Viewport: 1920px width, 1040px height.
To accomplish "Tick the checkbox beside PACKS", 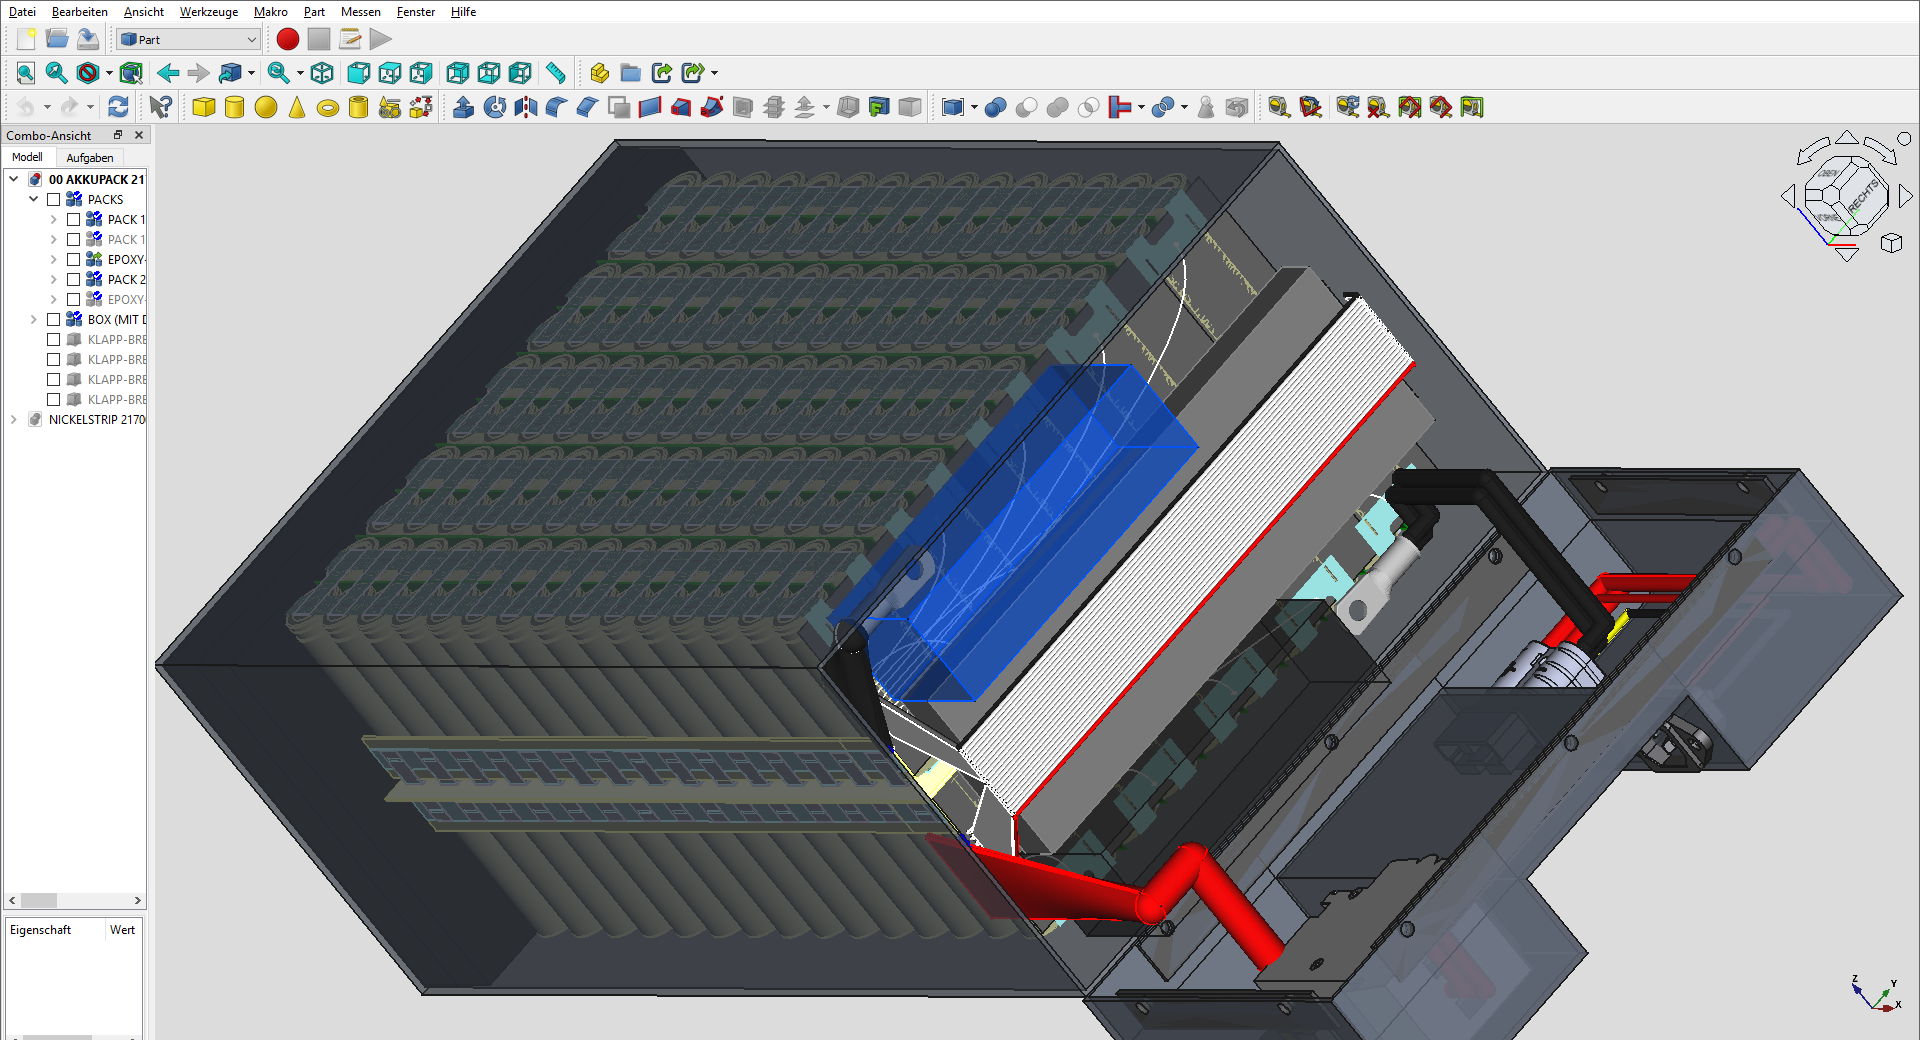I will [54, 200].
